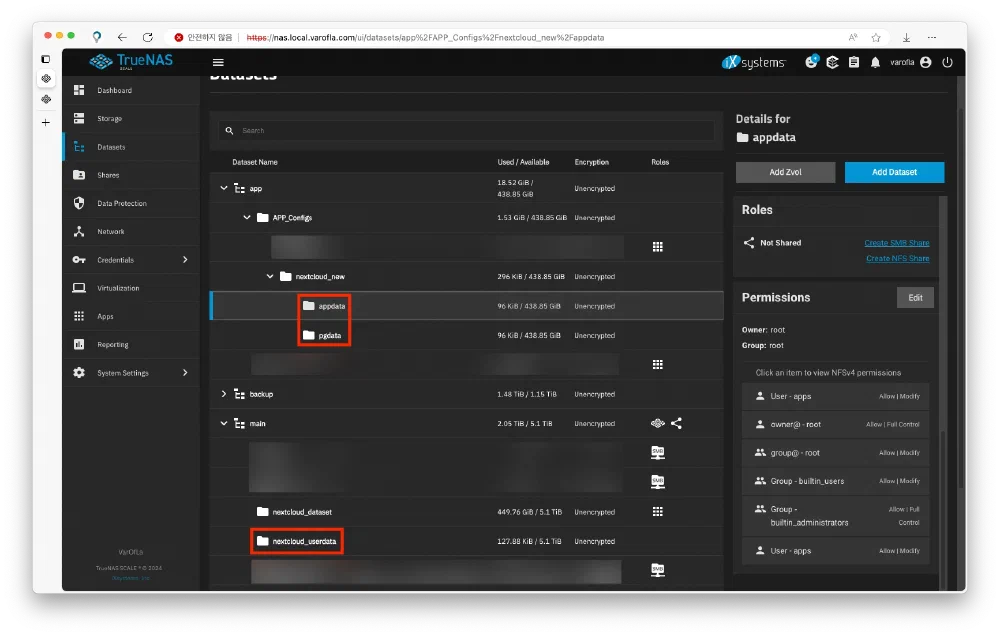Open the Create SMB Share link

tap(897, 242)
